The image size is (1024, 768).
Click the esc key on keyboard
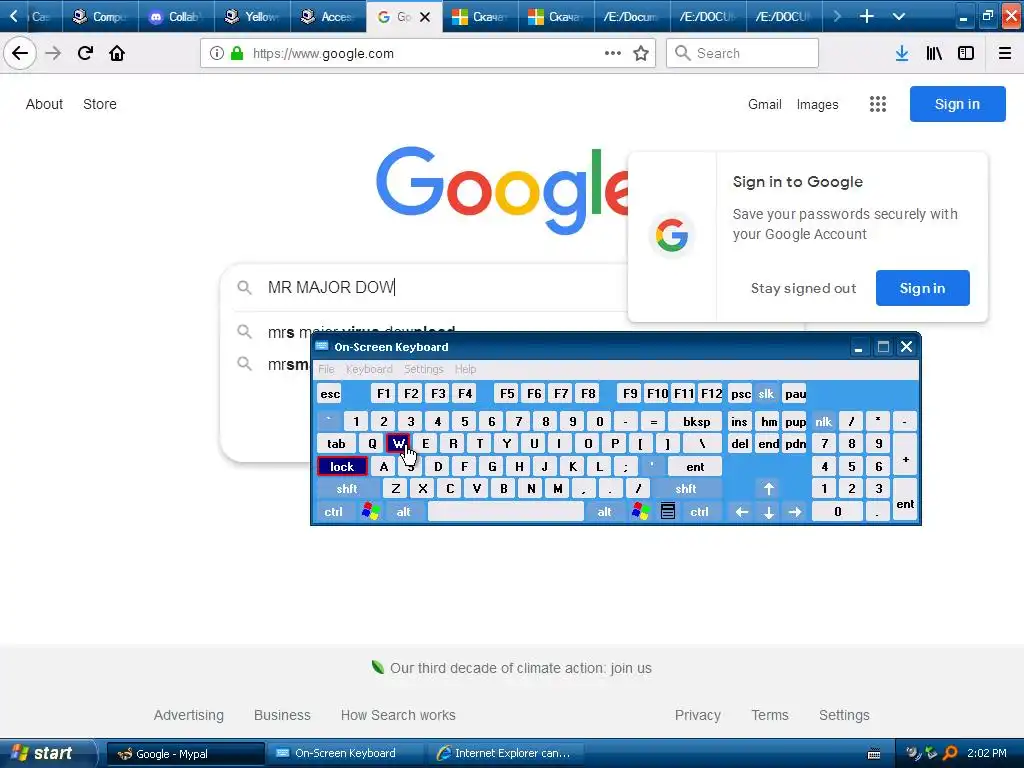(330, 394)
